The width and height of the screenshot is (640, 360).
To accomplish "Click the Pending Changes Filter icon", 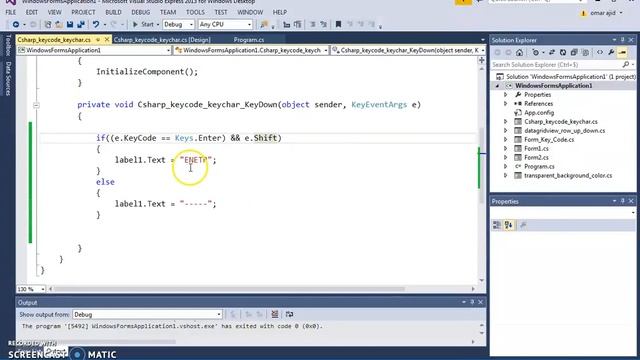I will [x=537, y=52].
